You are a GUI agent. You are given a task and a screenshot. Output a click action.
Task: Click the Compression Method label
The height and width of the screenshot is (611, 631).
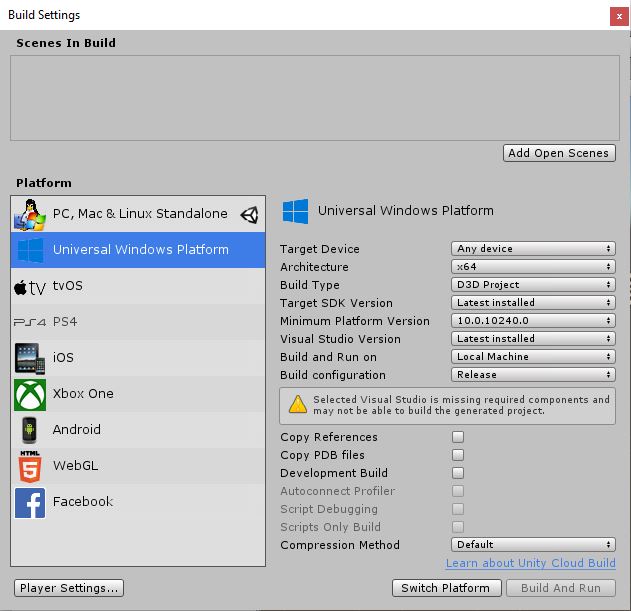point(340,545)
